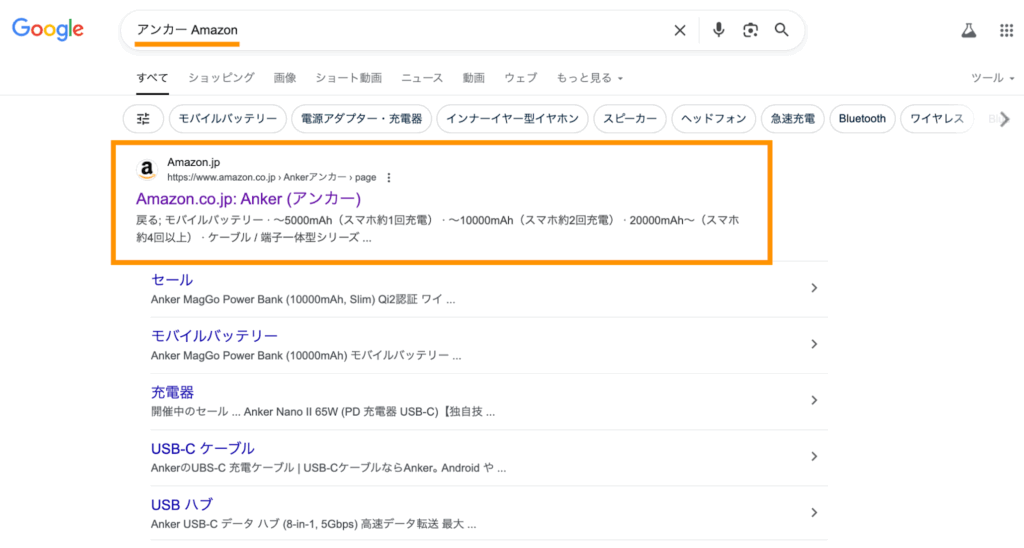Click the Amazon.jp site name text

[193, 162]
